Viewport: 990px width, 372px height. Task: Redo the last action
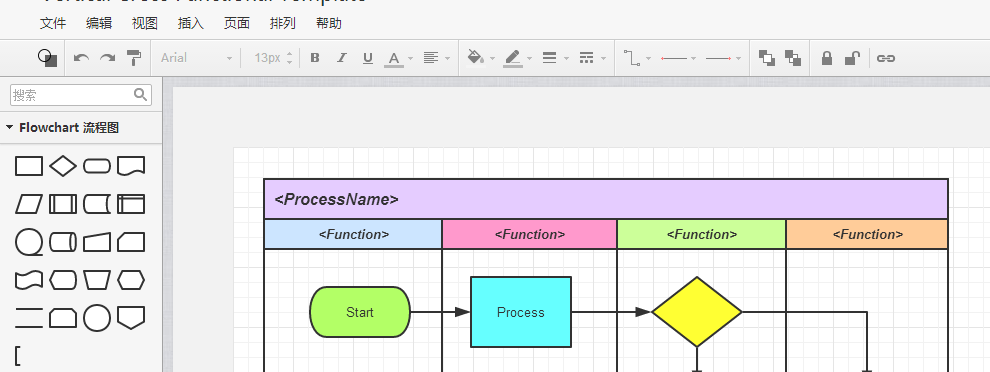tap(107, 58)
